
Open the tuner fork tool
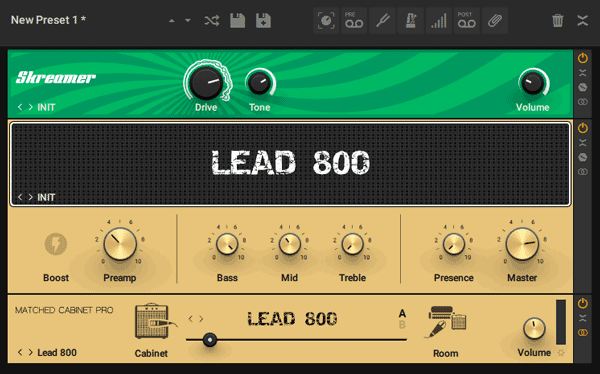[x=382, y=21]
